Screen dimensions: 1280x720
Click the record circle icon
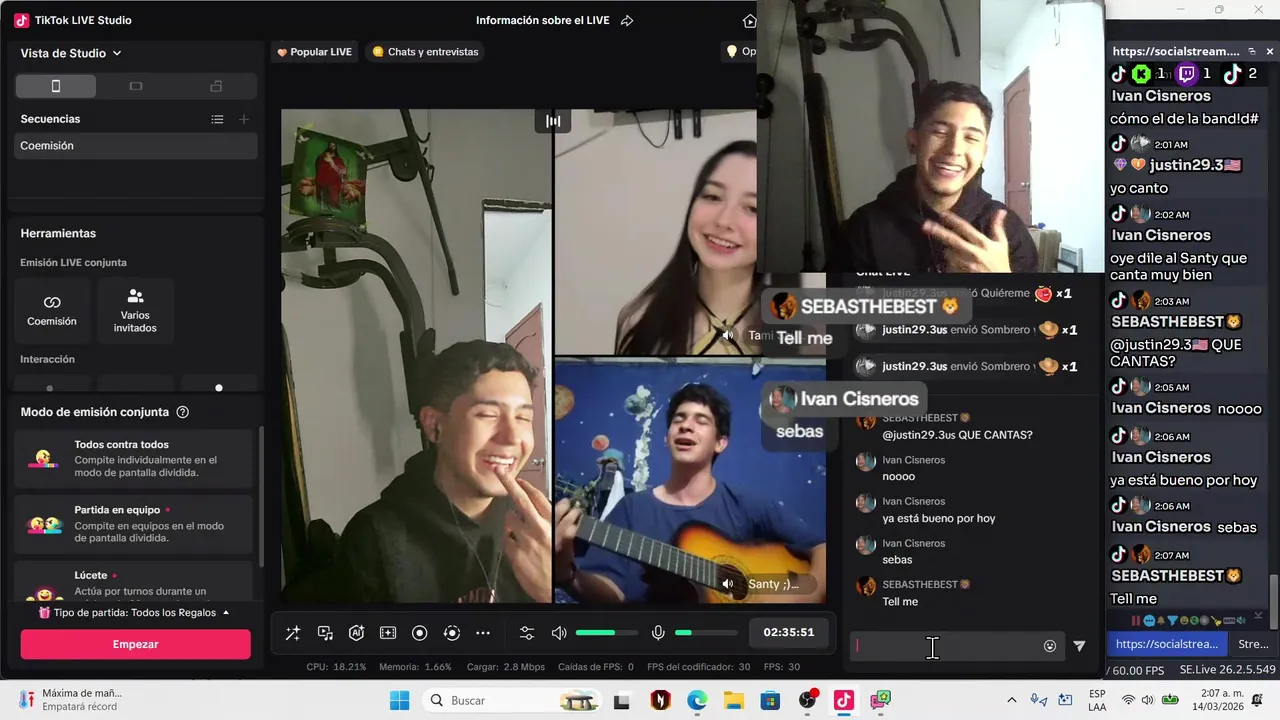pos(420,633)
